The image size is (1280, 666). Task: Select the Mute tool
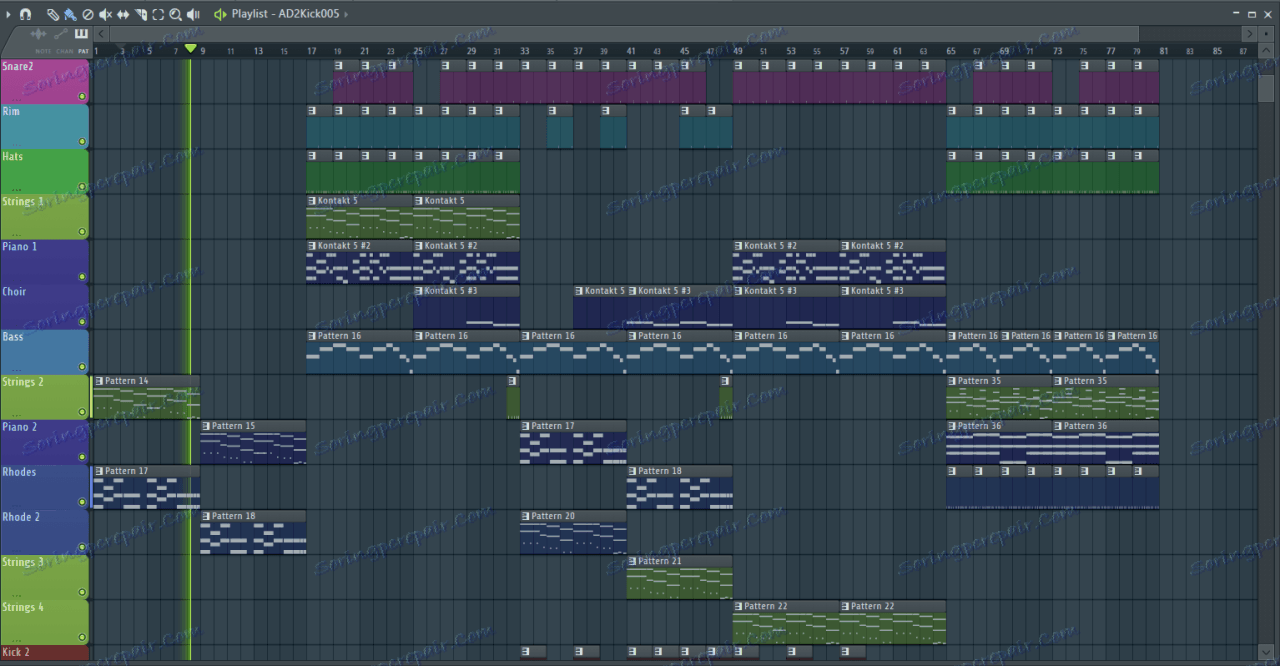[105, 14]
